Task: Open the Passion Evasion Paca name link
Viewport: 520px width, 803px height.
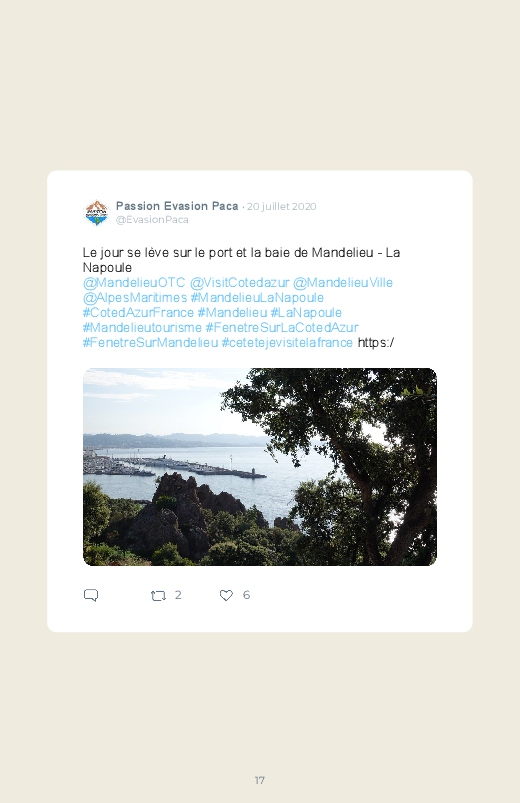Action: (177, 206)
